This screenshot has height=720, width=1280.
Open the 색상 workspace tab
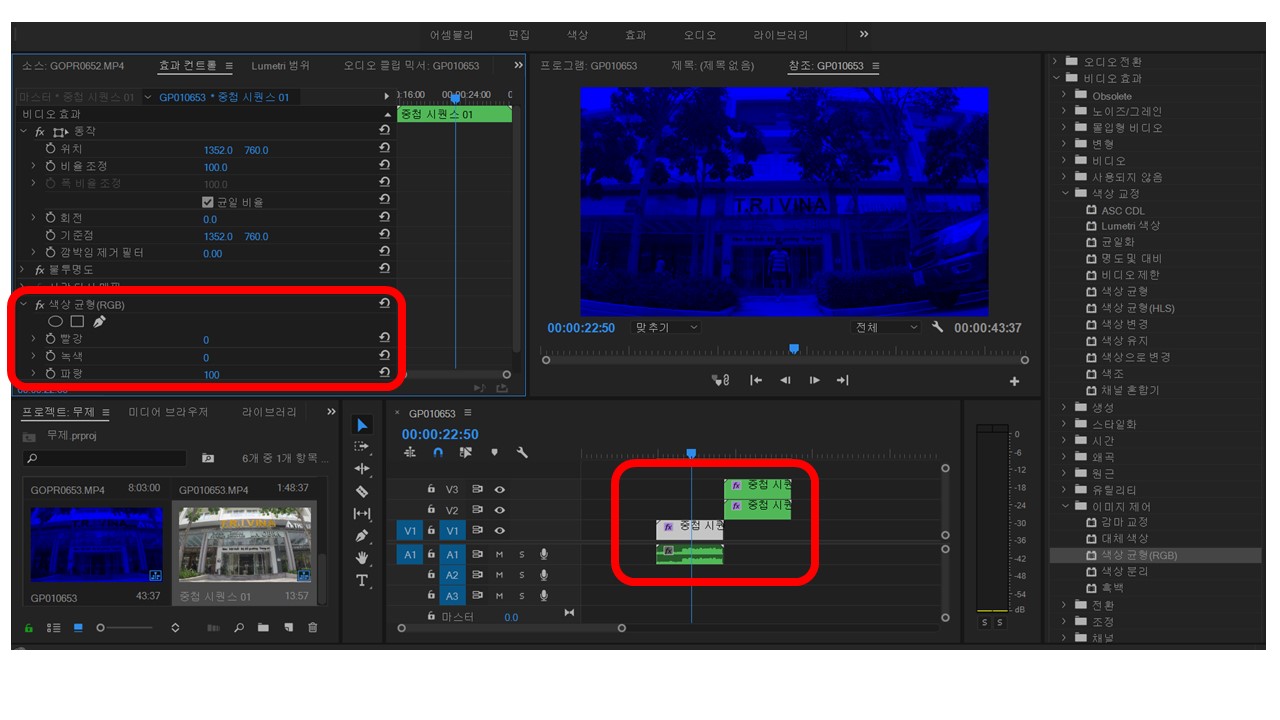pyautogui.click(x=577, y=35)
